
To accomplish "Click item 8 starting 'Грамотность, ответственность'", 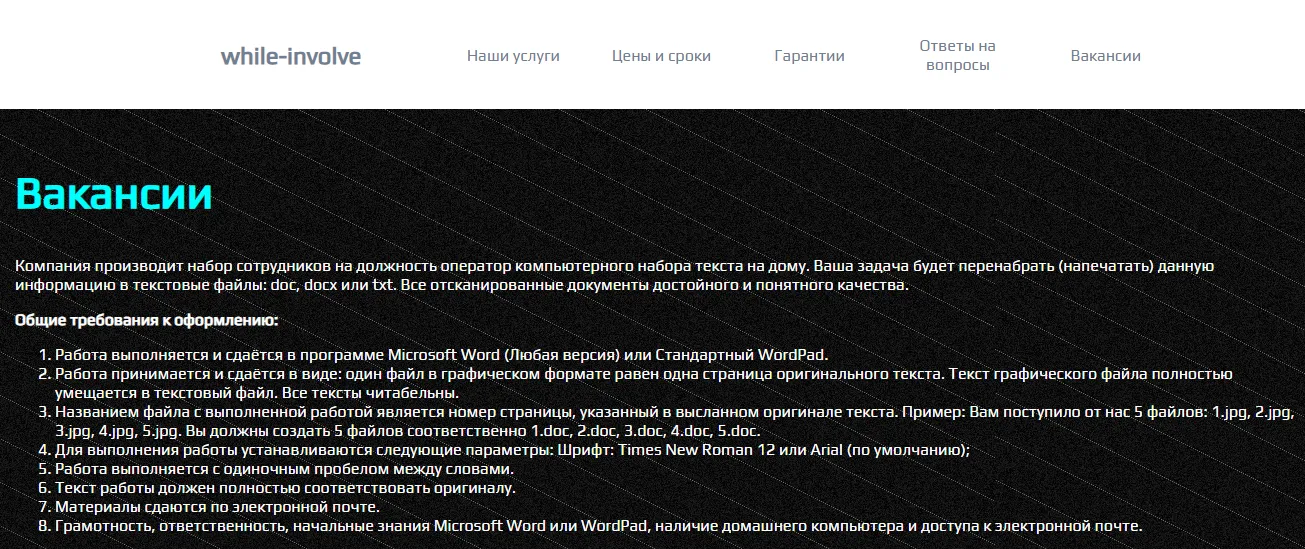I will (598, 526).
